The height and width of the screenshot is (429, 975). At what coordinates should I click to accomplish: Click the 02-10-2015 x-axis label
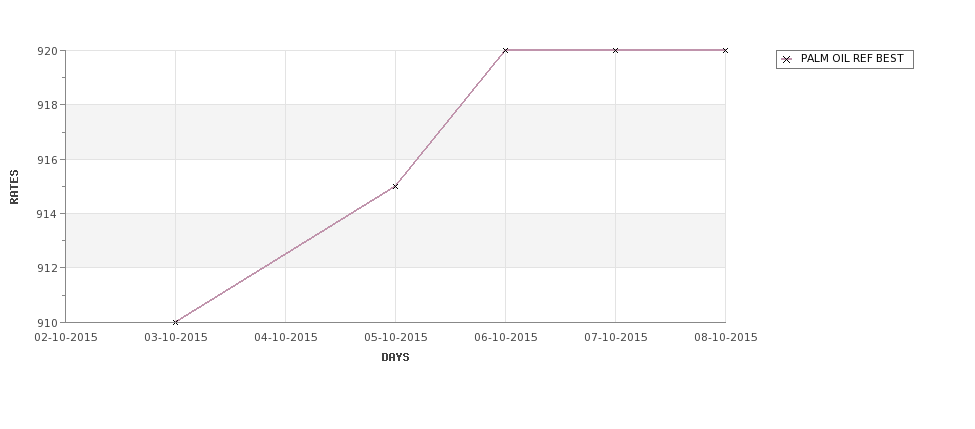pyautogui.click(x=66, y=338)
